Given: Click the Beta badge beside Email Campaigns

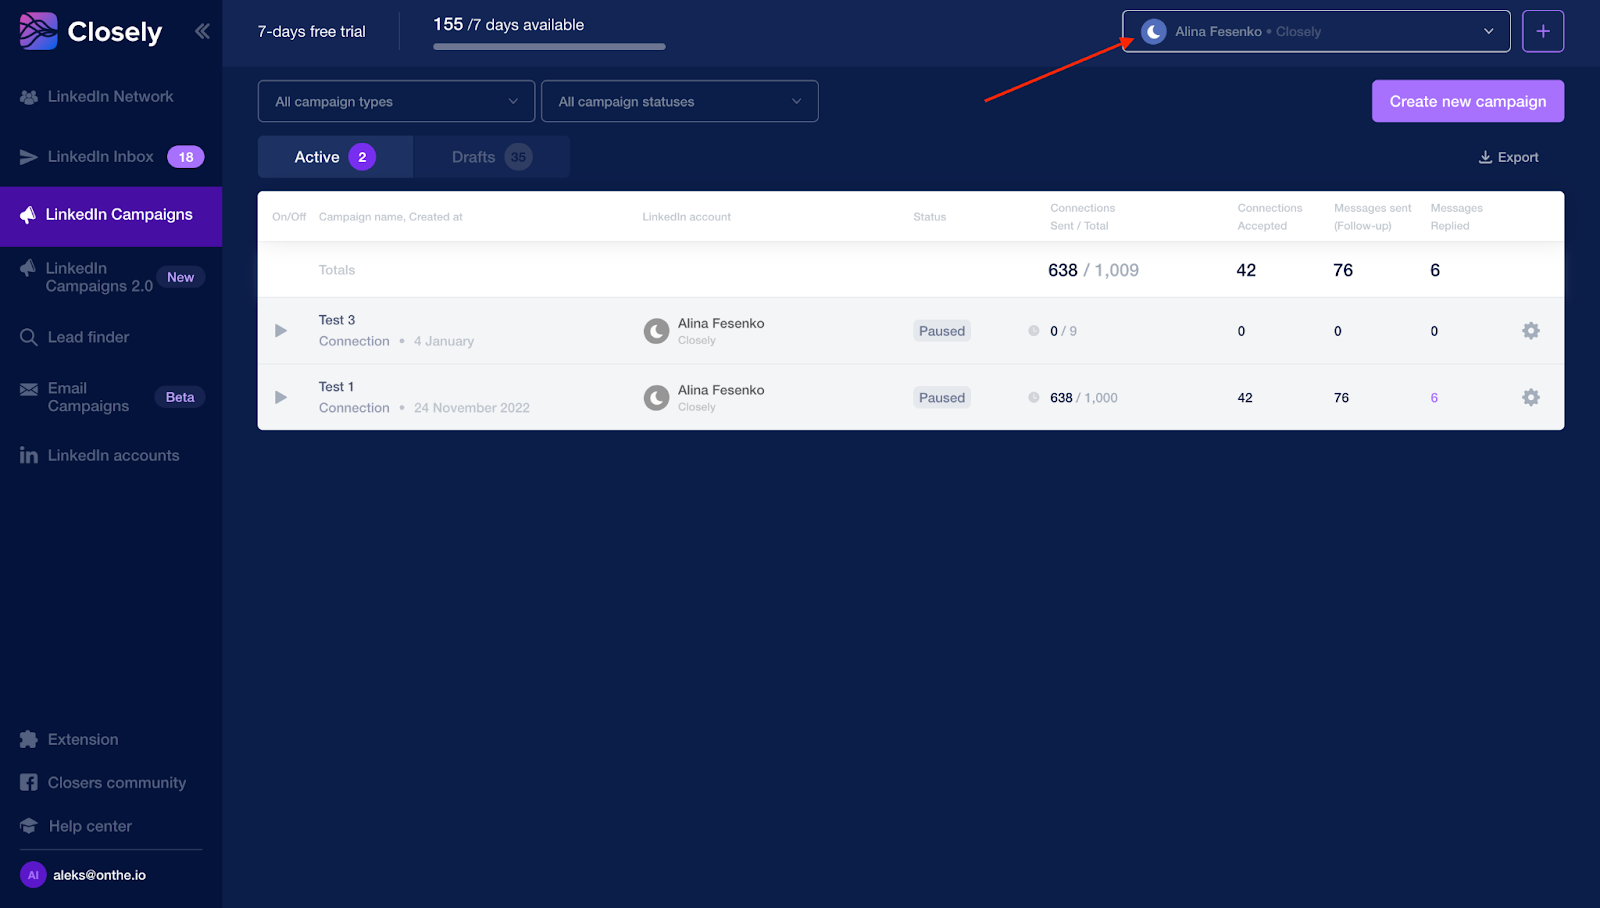Looking at the screenshot, I should click(x=180, y=397).
